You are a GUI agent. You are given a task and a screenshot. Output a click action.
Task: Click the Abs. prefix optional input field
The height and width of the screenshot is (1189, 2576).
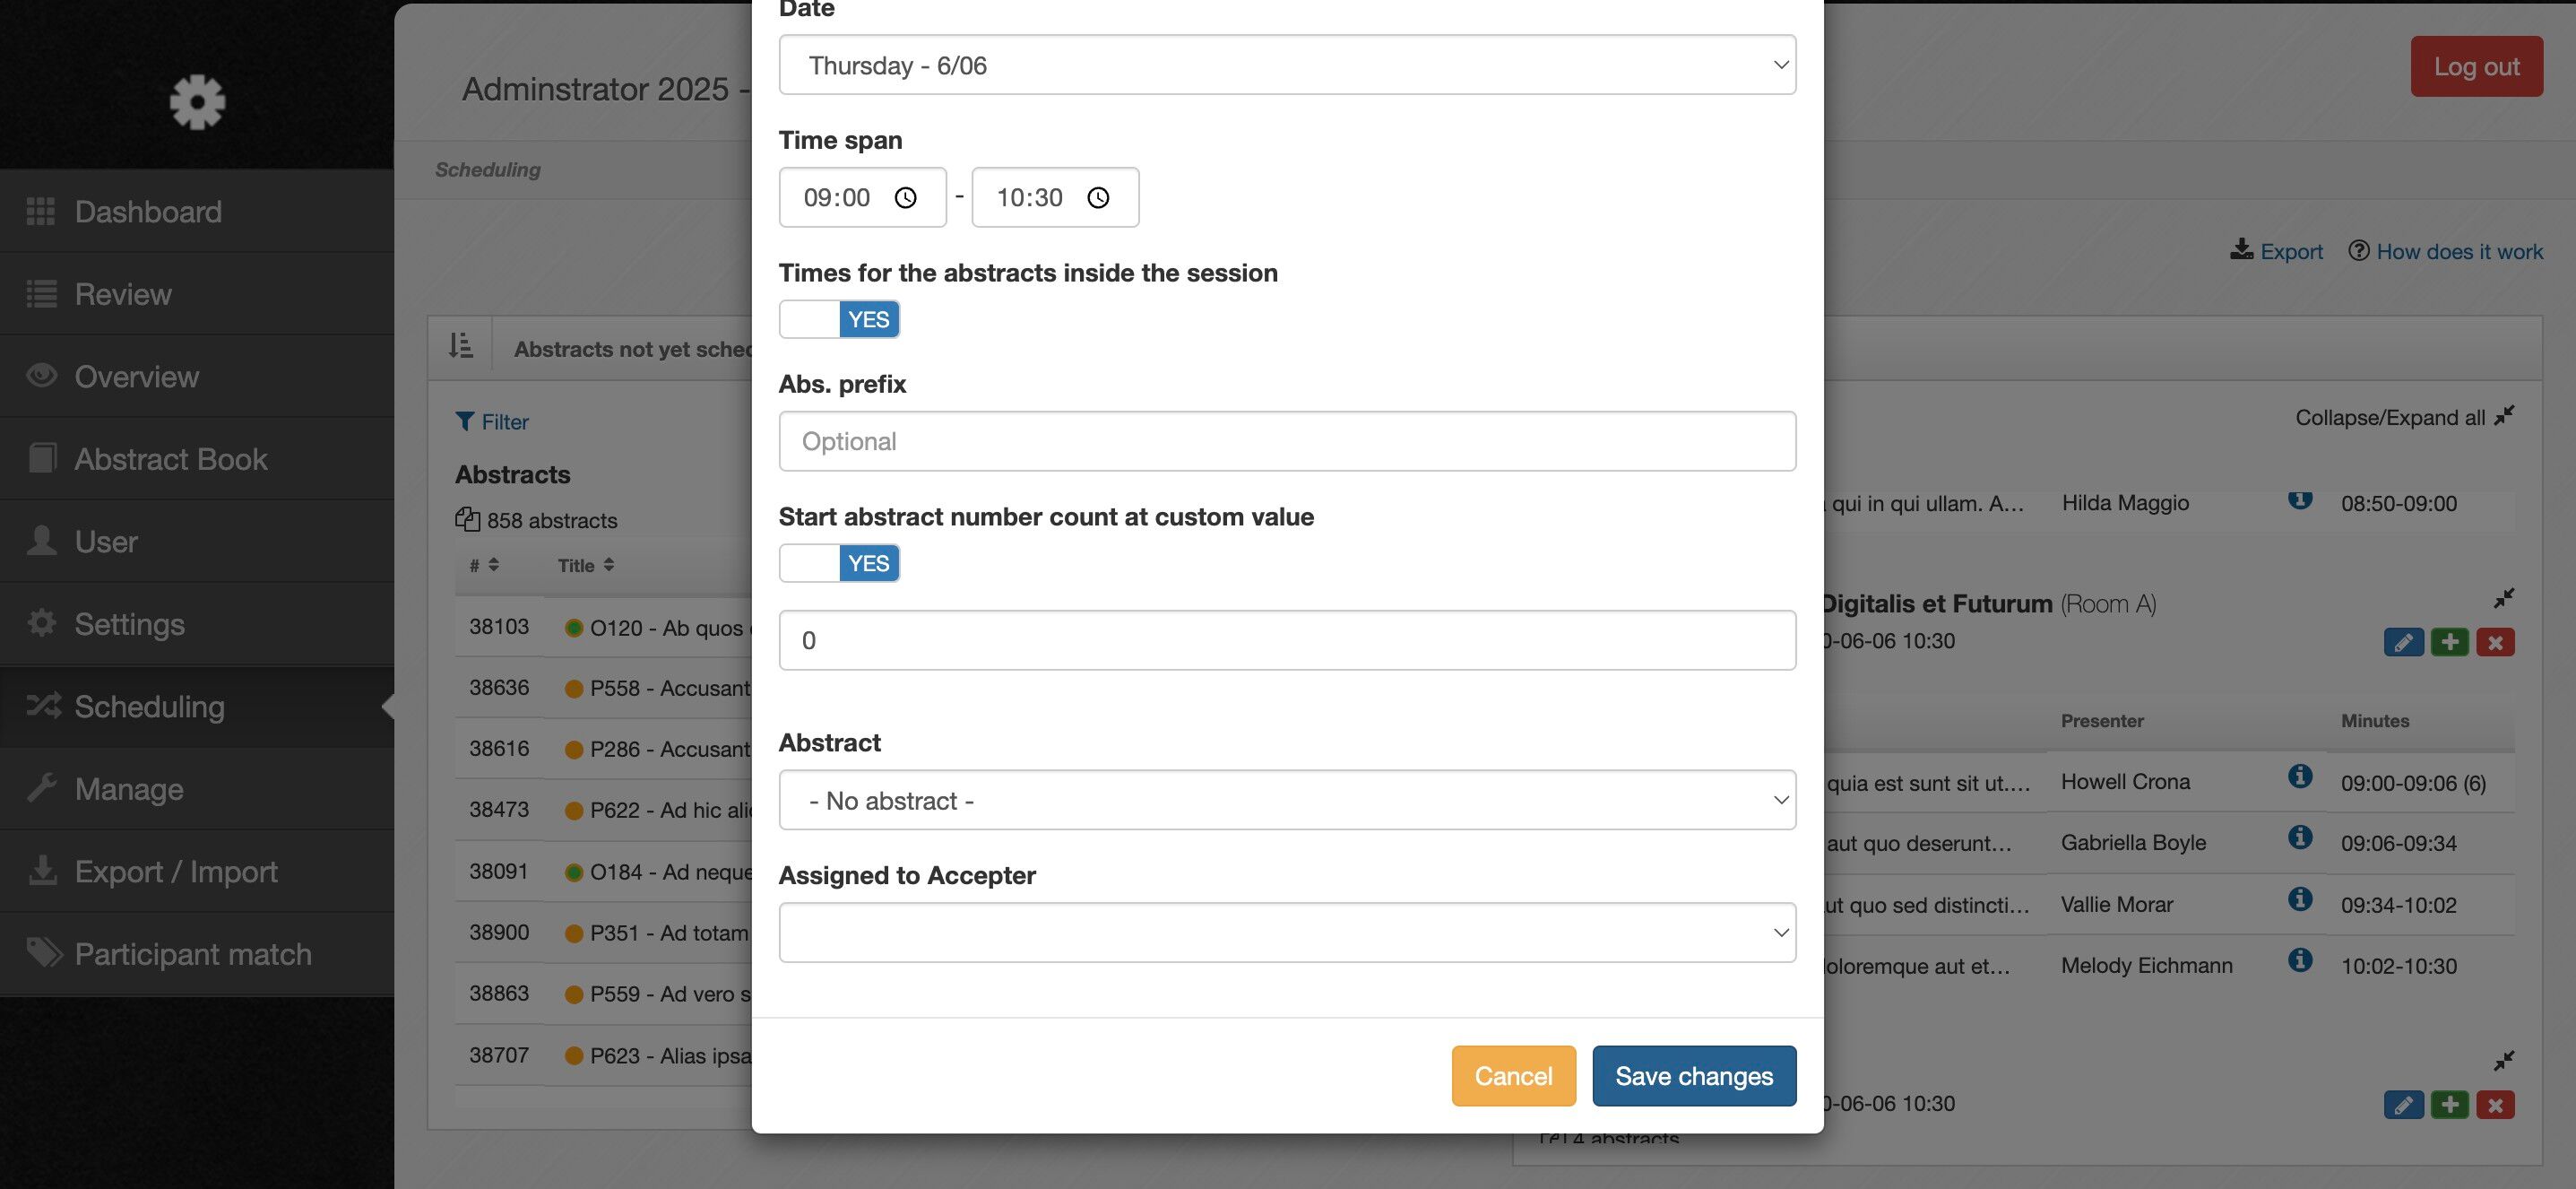tap(1286, 442)
